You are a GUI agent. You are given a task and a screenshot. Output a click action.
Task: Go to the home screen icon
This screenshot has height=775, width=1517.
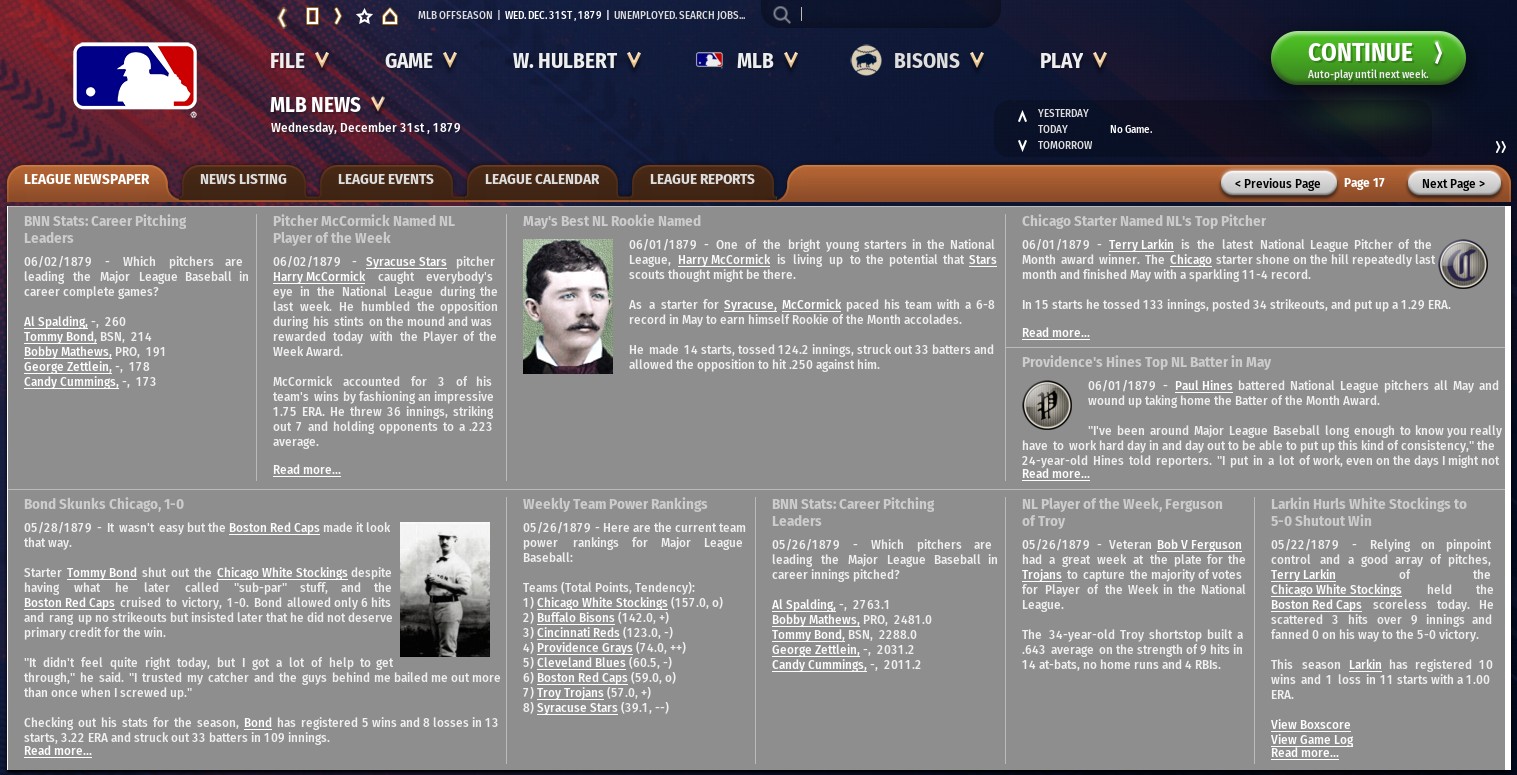[390, 16]
